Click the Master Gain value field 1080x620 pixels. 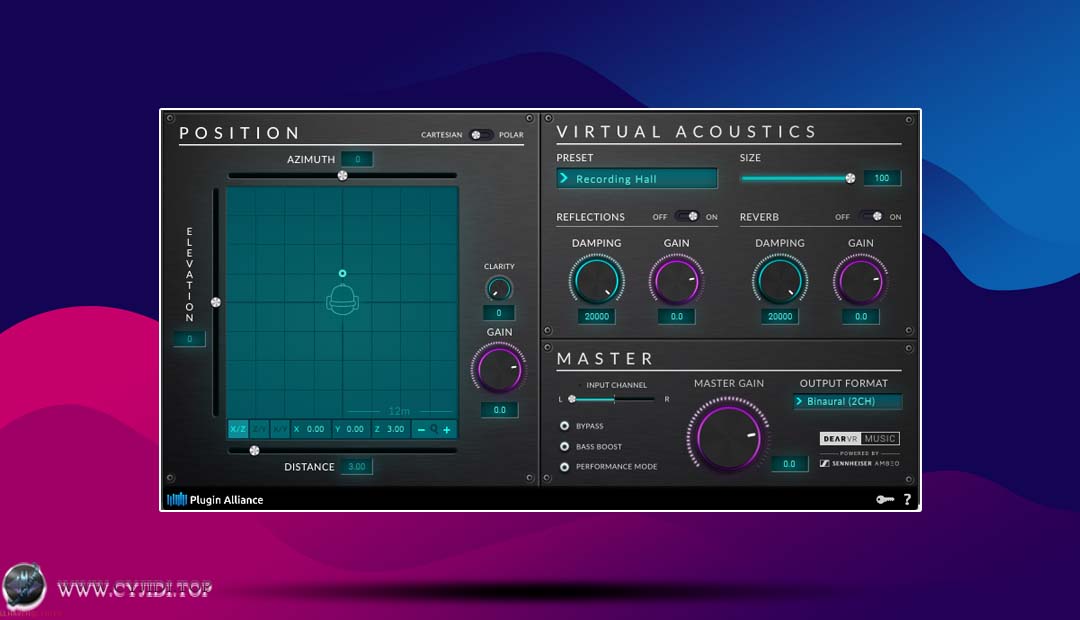click(789, 464)
